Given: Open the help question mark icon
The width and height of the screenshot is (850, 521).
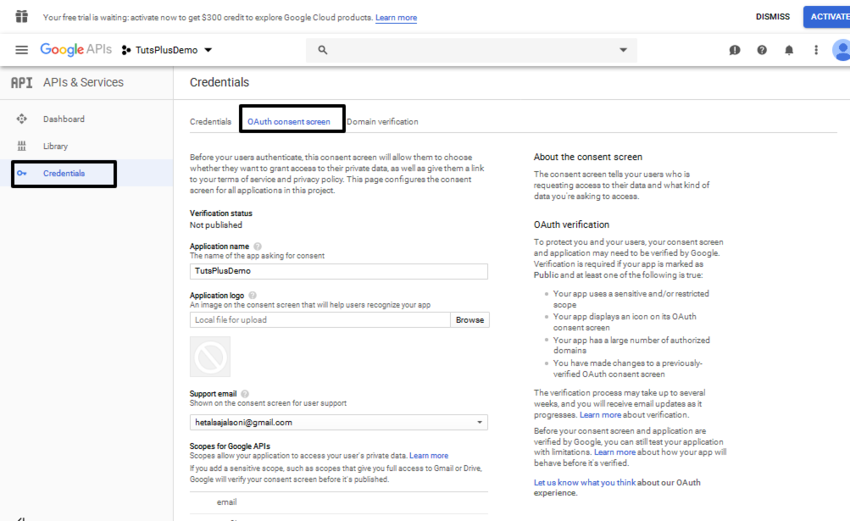Looking at the screenshot, I should pyautogui.click(x=762, y=50).
